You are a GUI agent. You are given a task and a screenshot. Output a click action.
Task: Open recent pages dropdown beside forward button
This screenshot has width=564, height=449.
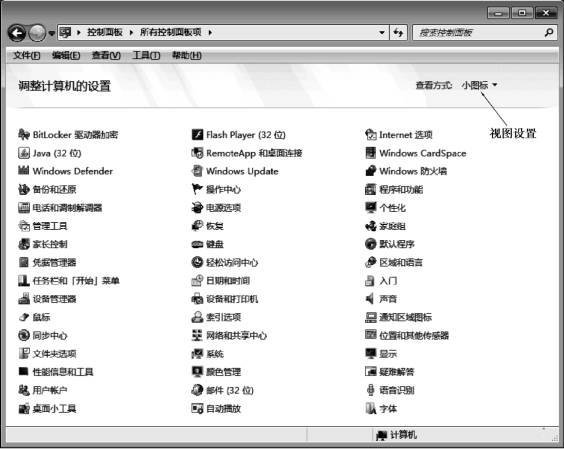pos(52,33)
